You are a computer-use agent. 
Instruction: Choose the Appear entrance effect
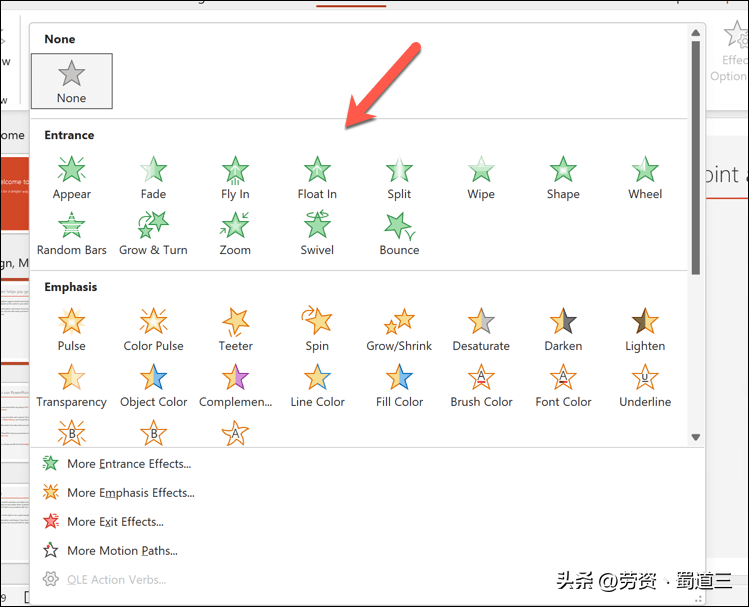click(x=72, y=178)
